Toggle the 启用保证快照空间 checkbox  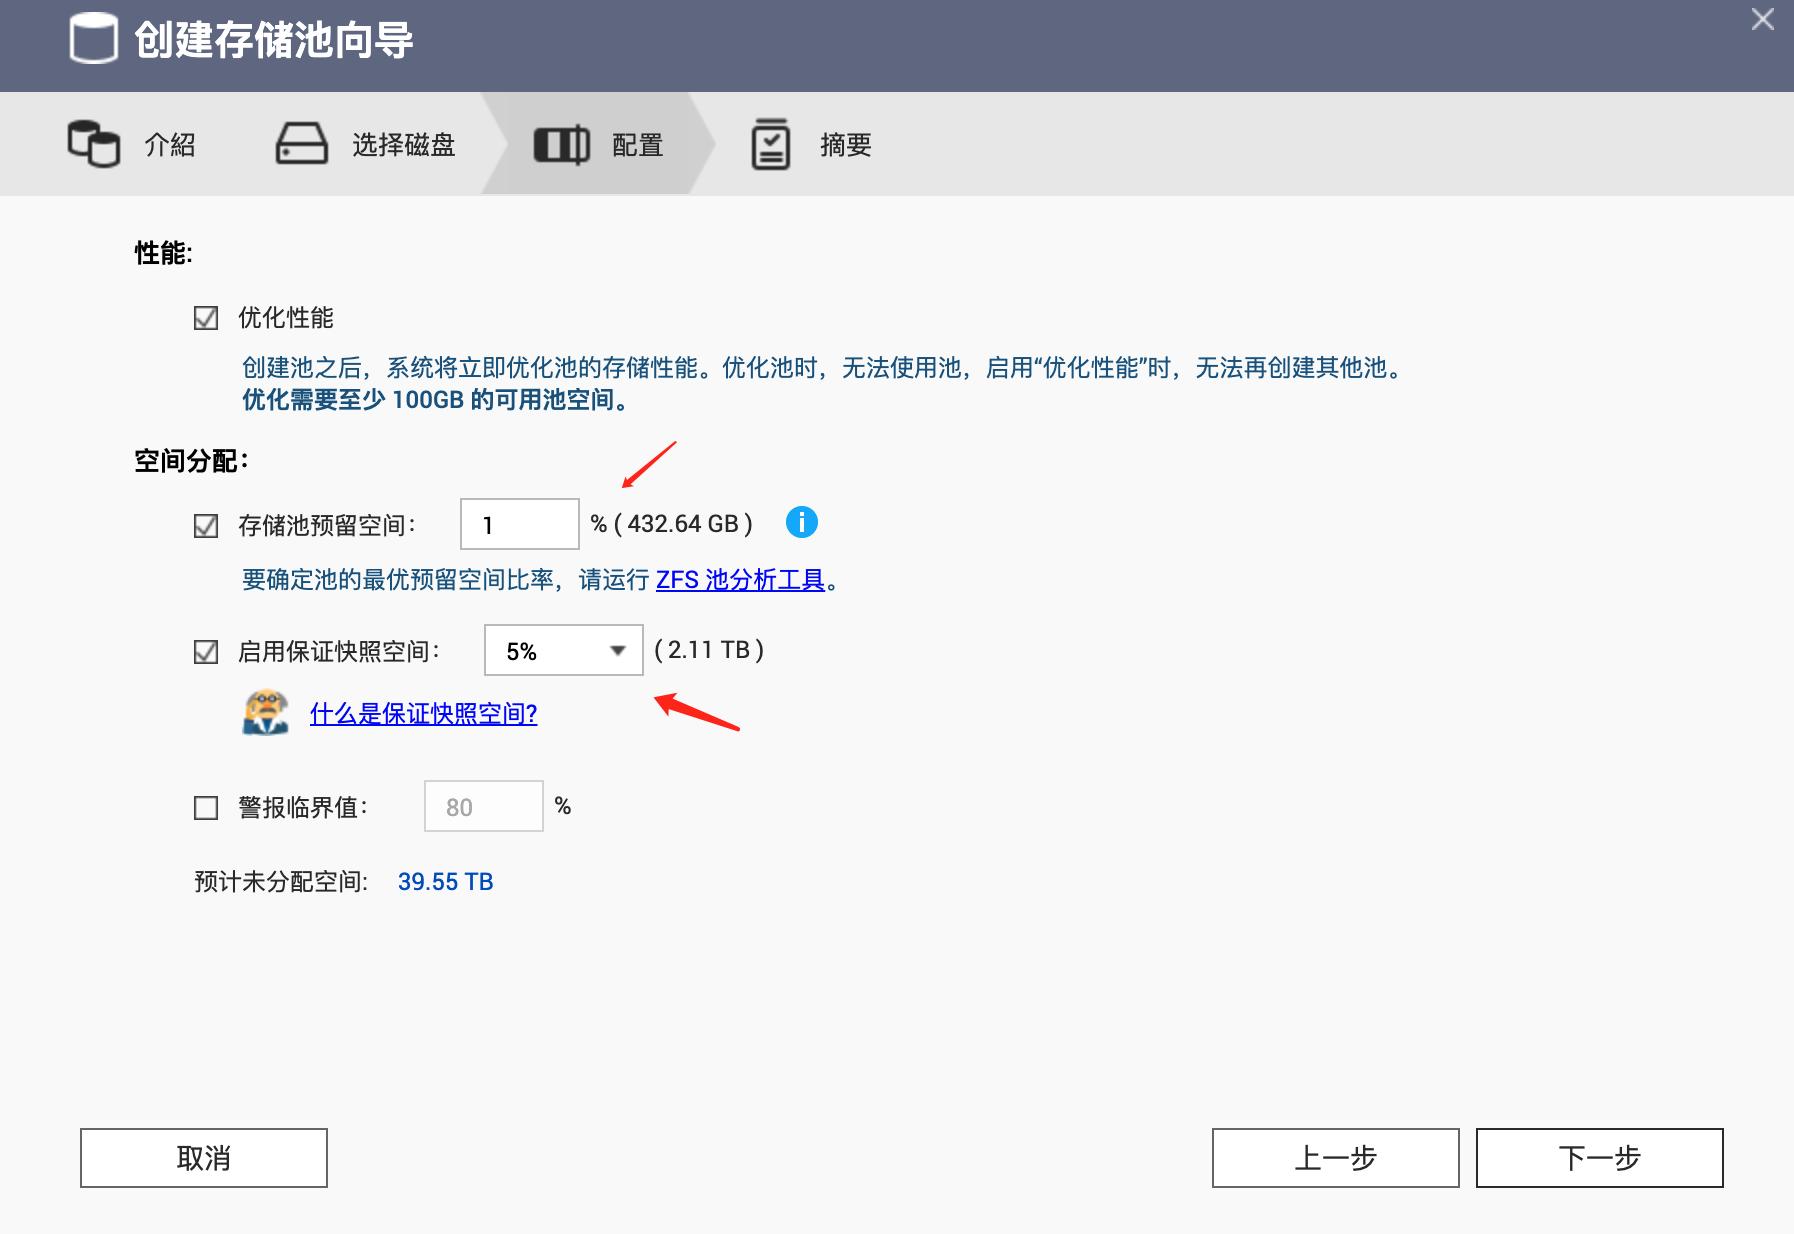[x=205, y=650]
